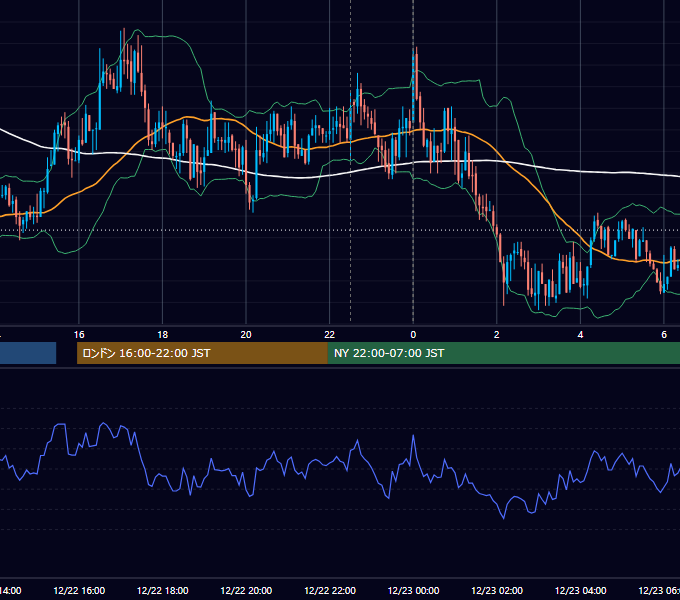Select the 20 hour label on price chart axis
This screenshot has width=680, height=600.
246,335
